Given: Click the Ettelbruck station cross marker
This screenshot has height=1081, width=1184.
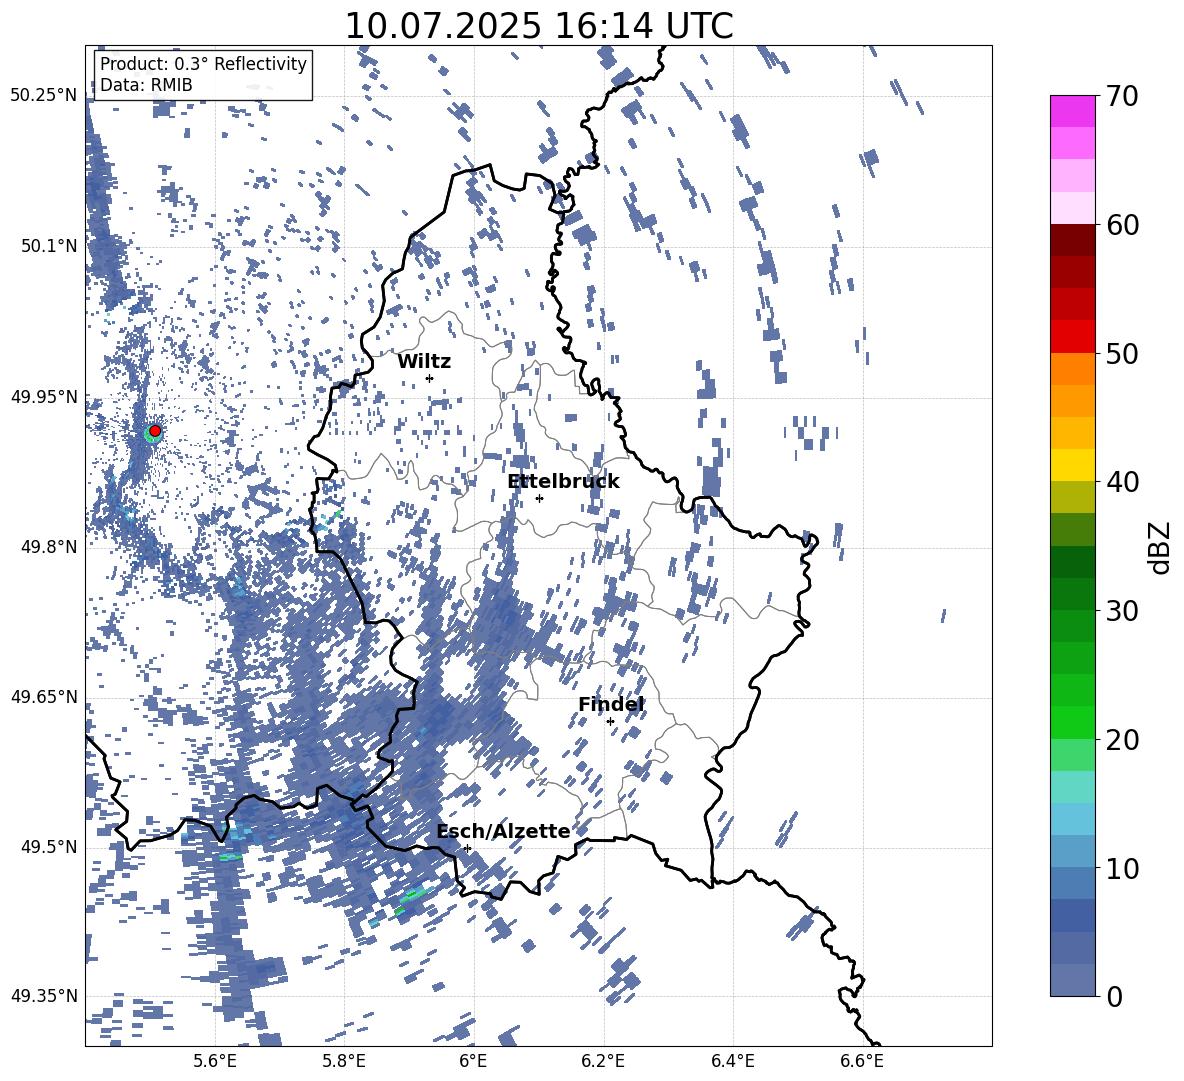Looking at the screenshot, I should [x=539, y=498].
